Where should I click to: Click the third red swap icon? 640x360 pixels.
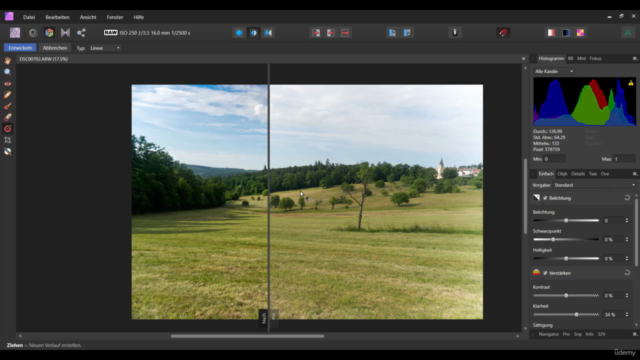click(x=345, y=33)
